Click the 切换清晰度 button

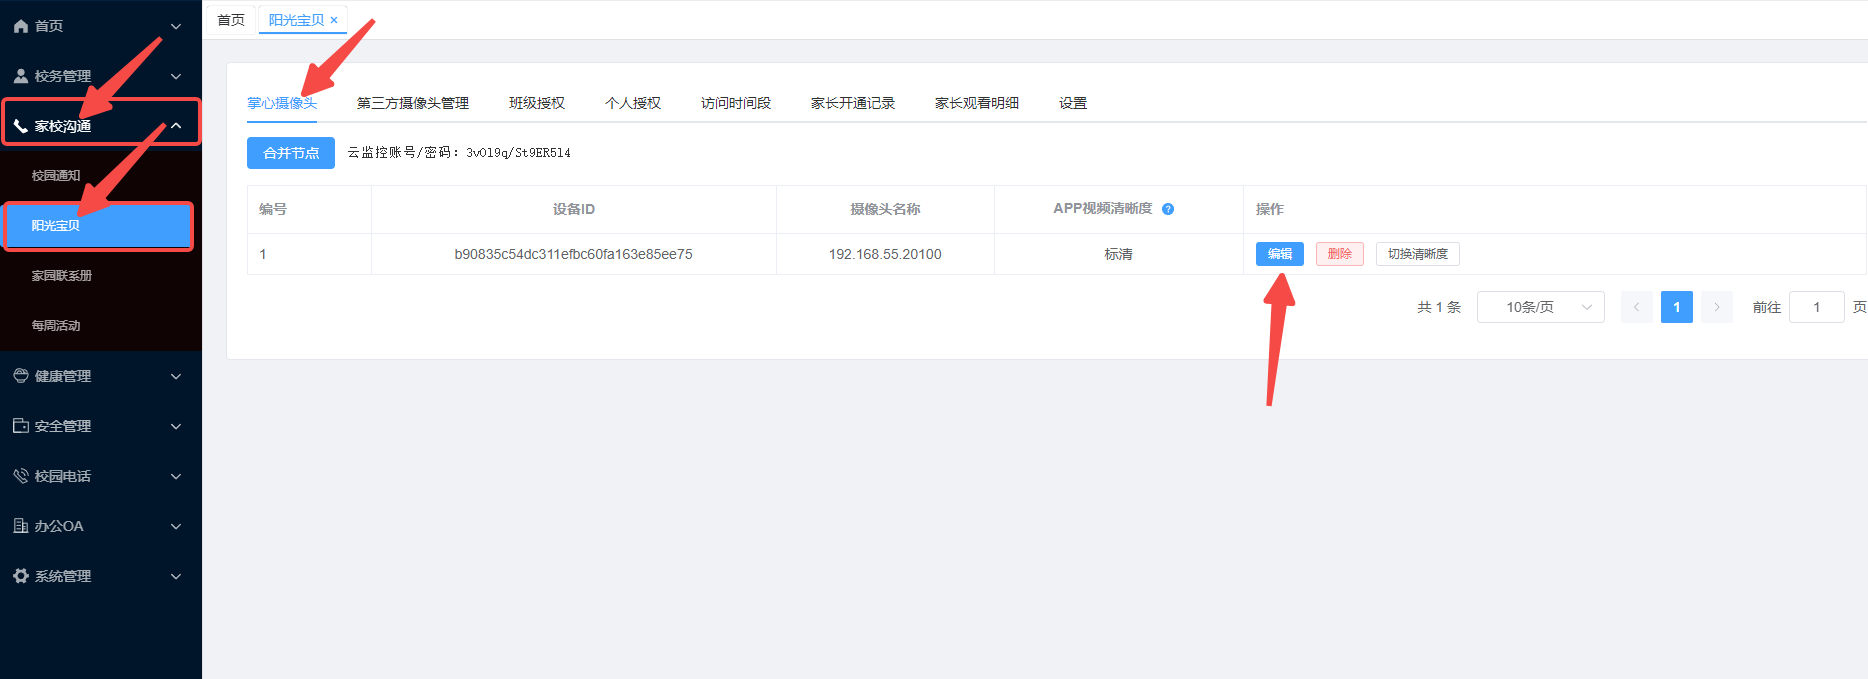pos(1418,254)
